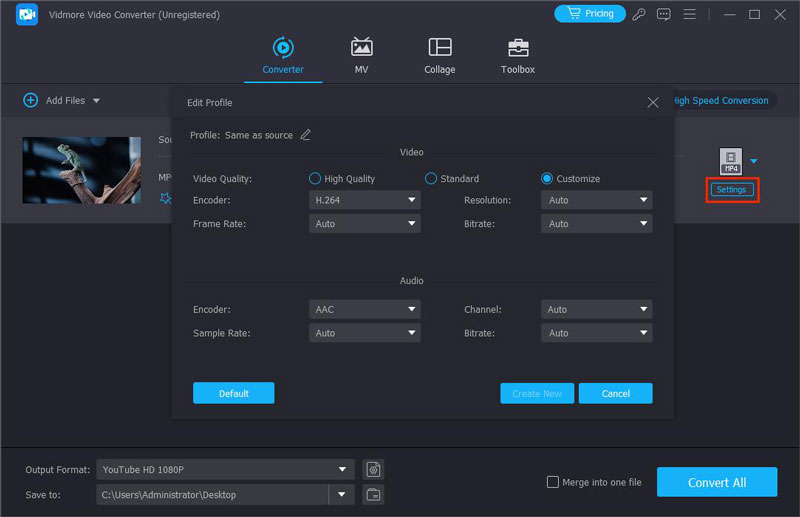The width and height of the screenshot is (800, 517).
Task: Expand the audio Sample Rate dropdown
Action: [x=364, y=333]
